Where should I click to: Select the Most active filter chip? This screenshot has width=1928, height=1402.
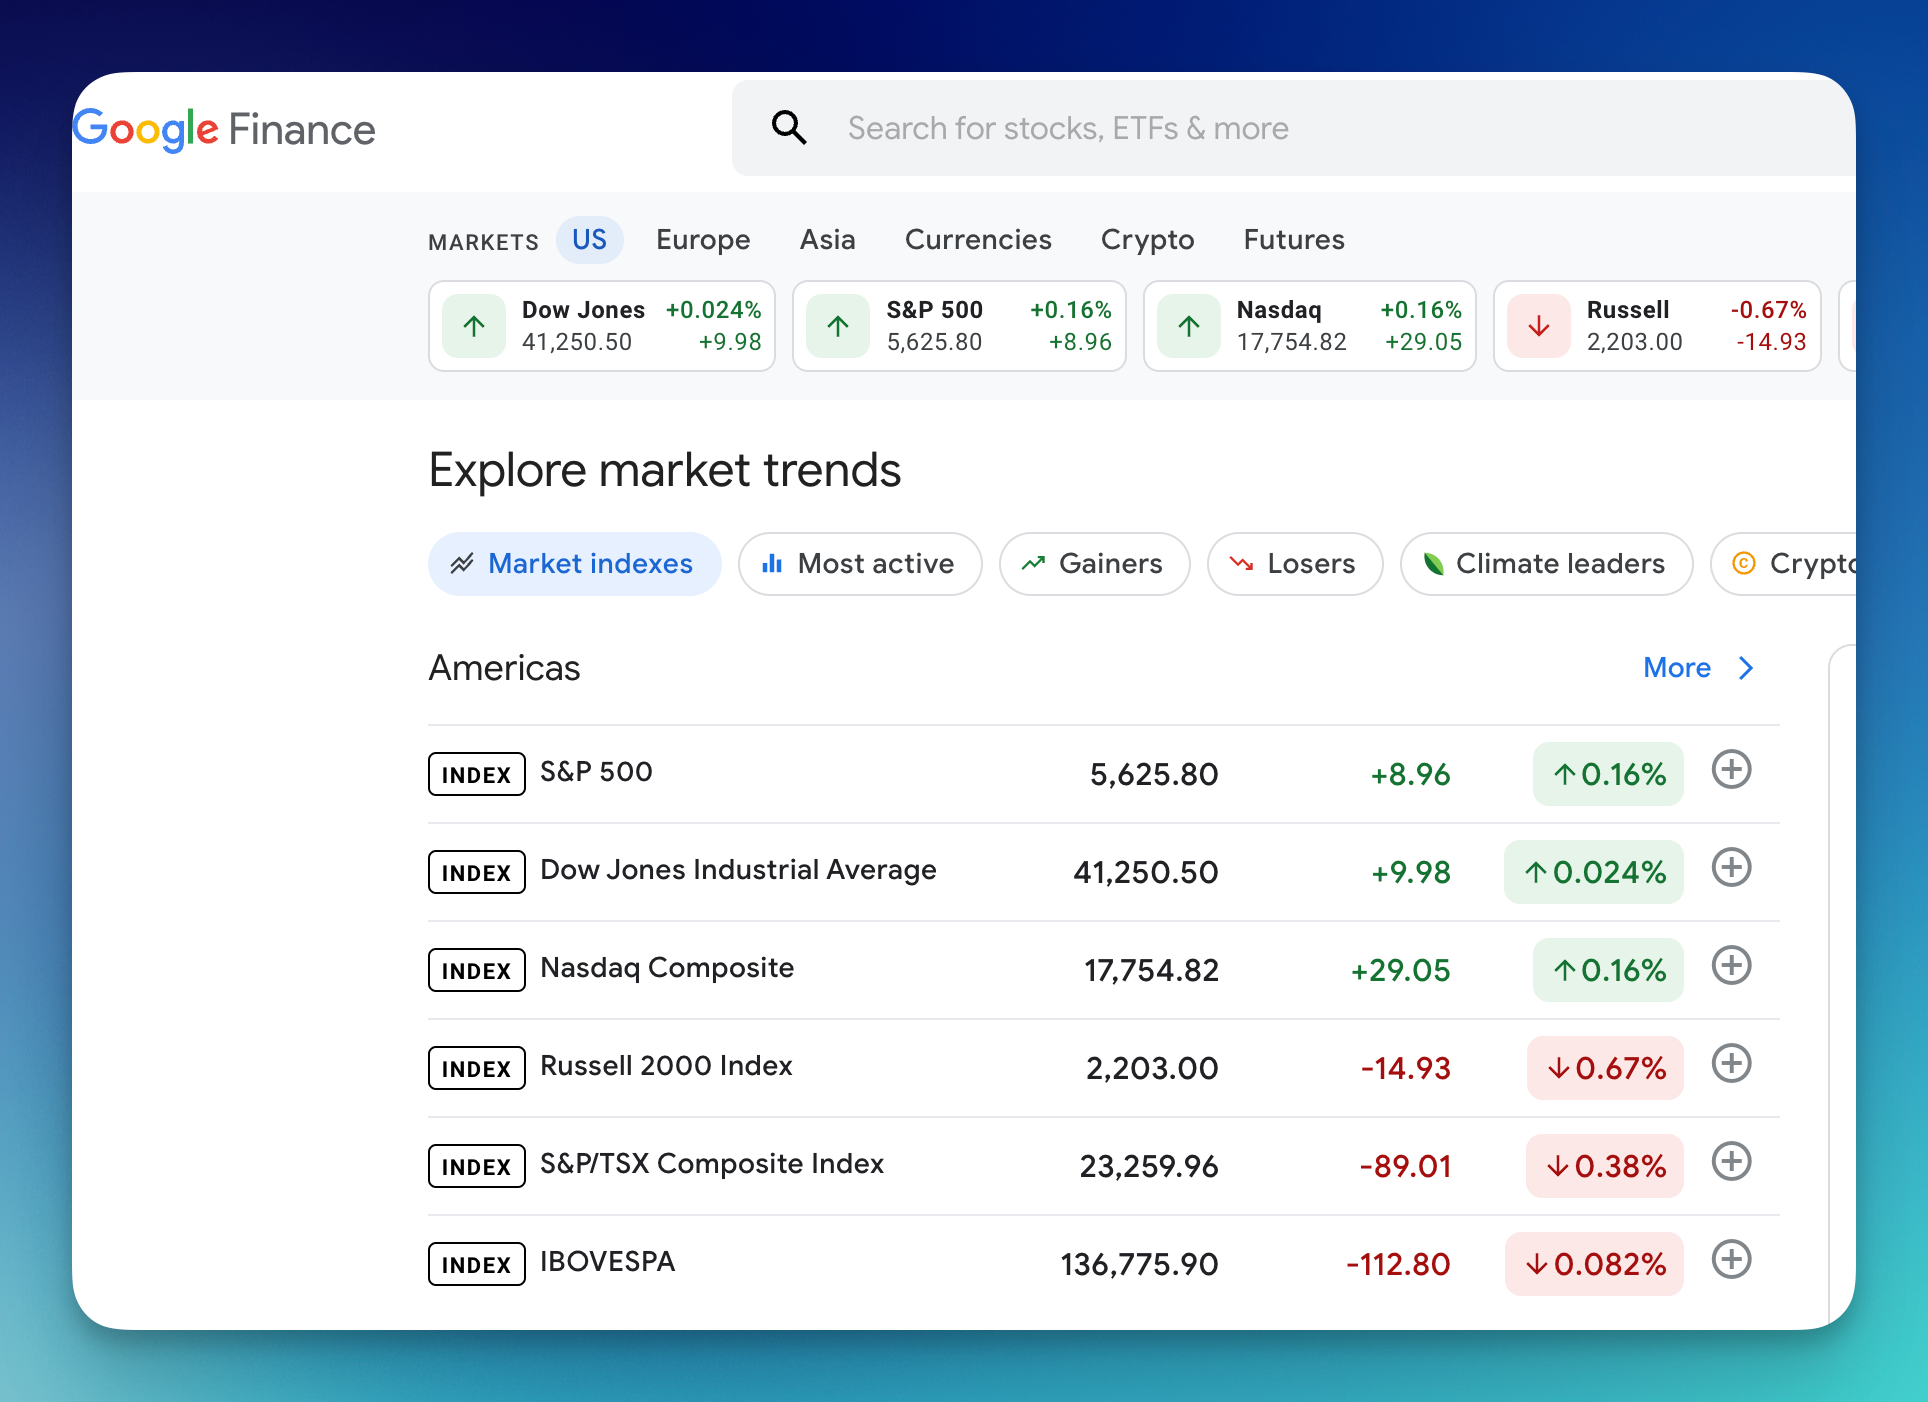pyautogui.click(x=860, y=564)
